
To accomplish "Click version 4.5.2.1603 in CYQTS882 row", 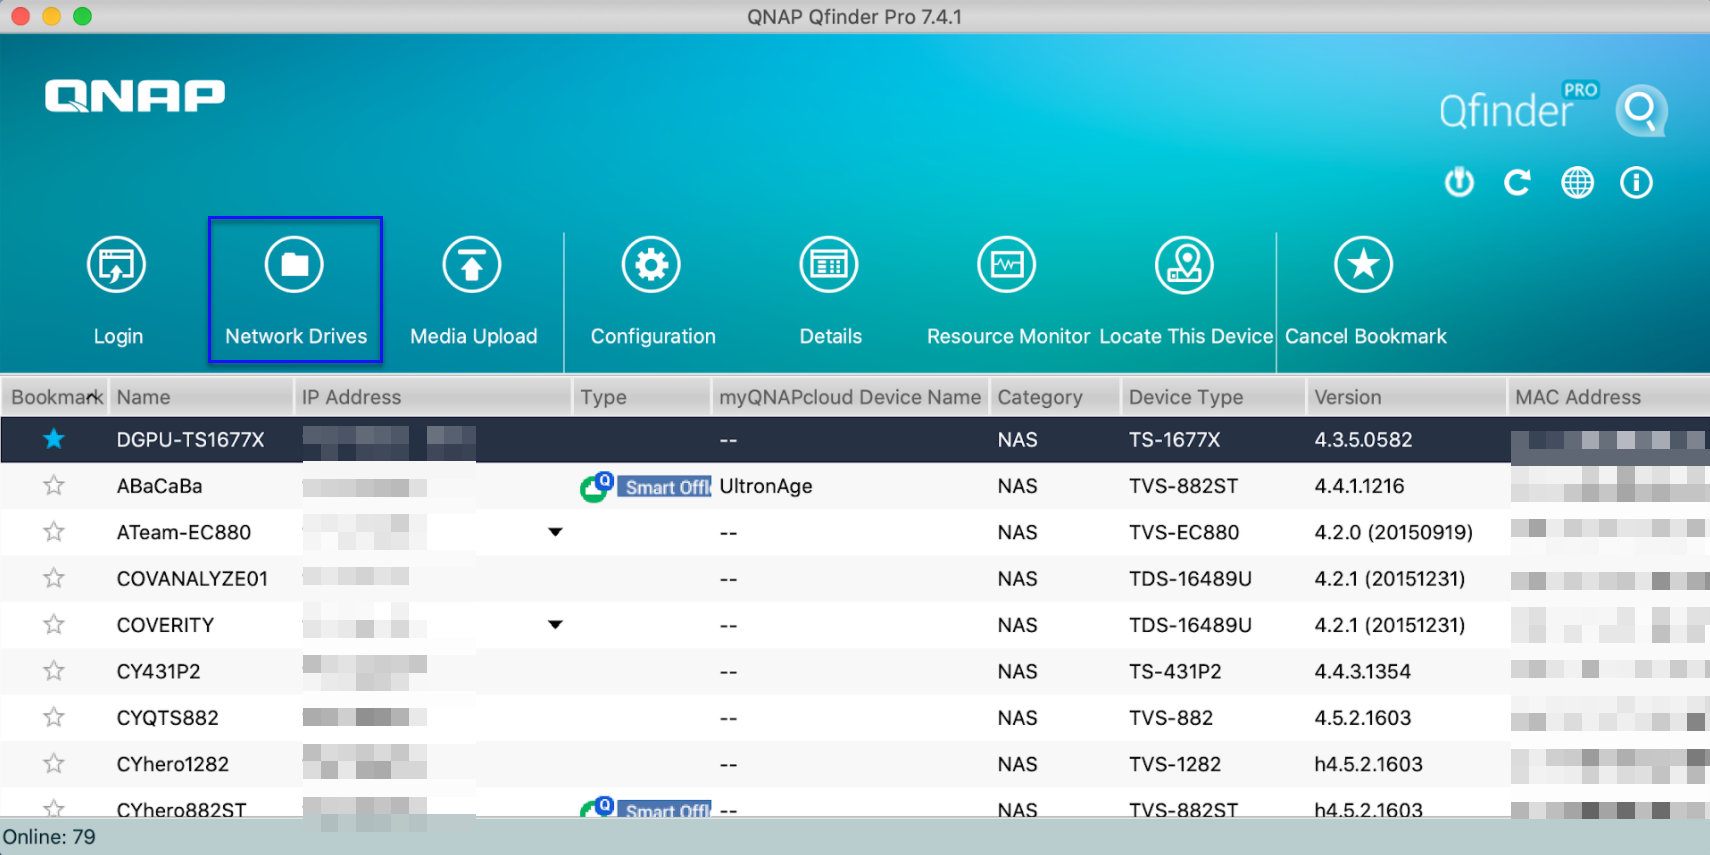I will pos(1362,717).
